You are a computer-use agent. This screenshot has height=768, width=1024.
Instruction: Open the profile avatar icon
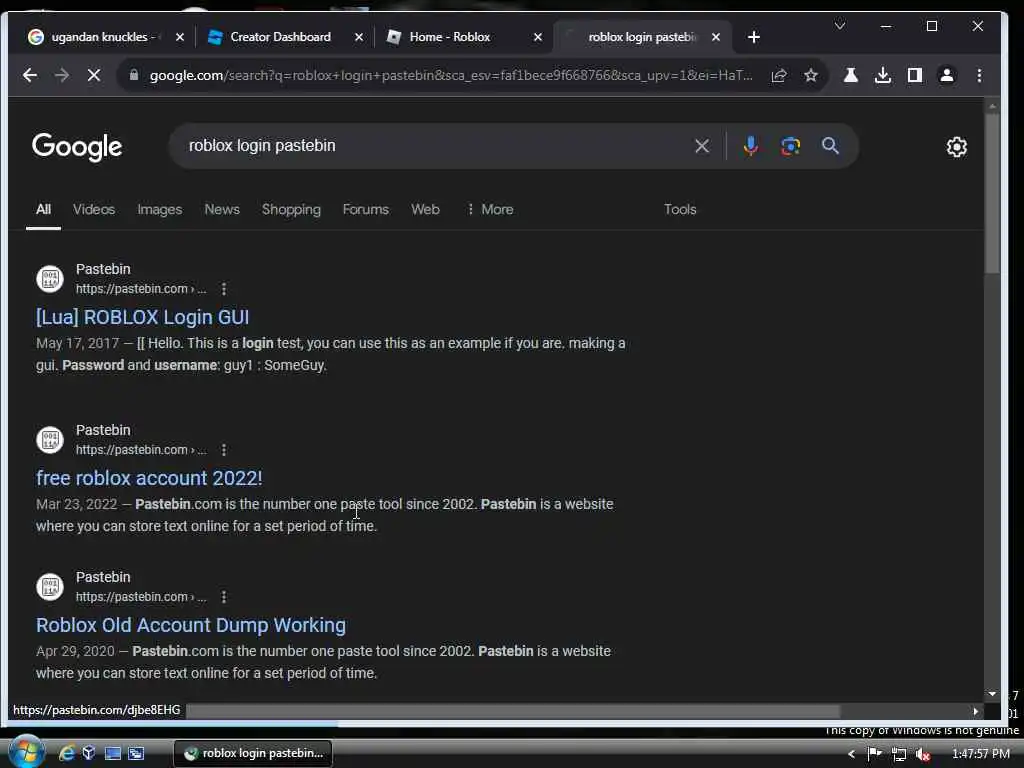pos(946,75)
